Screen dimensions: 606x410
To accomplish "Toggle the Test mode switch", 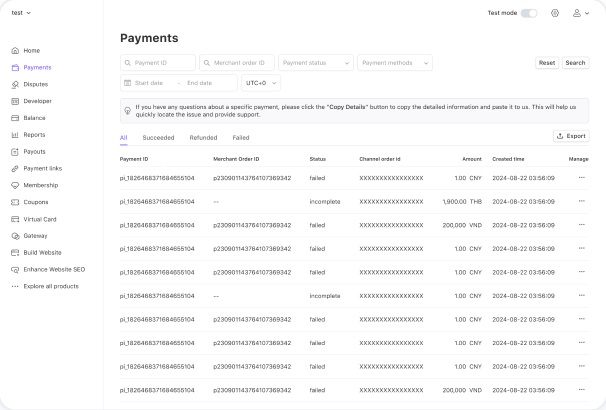I will 529,13.
